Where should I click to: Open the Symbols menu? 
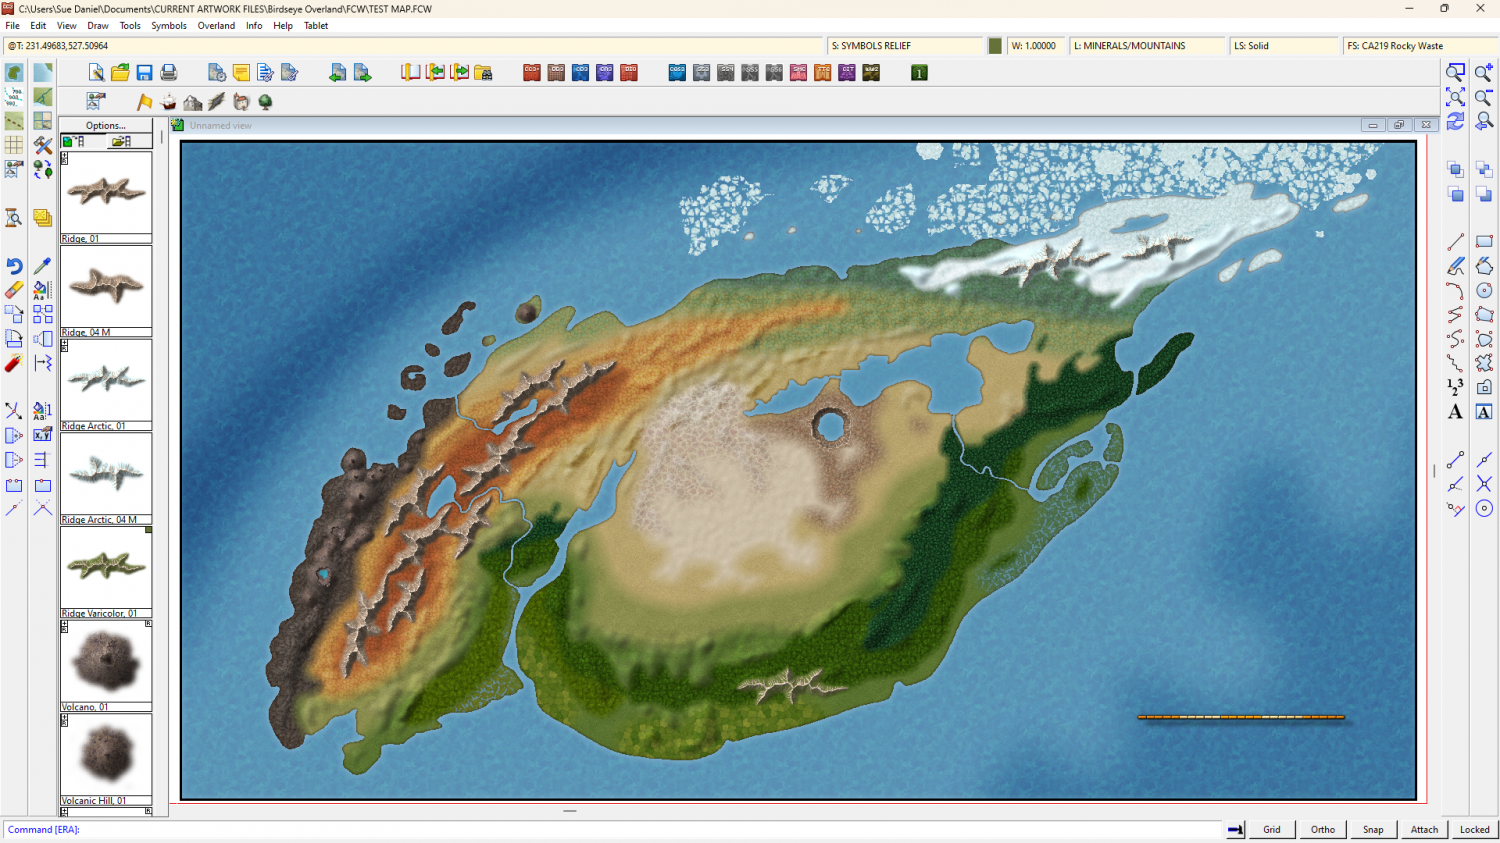(x=169, y=26)
